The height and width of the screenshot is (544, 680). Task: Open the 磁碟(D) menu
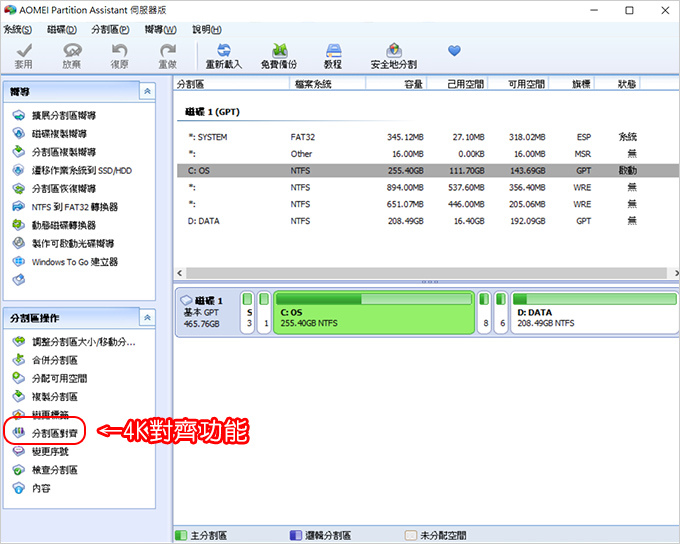62,29
